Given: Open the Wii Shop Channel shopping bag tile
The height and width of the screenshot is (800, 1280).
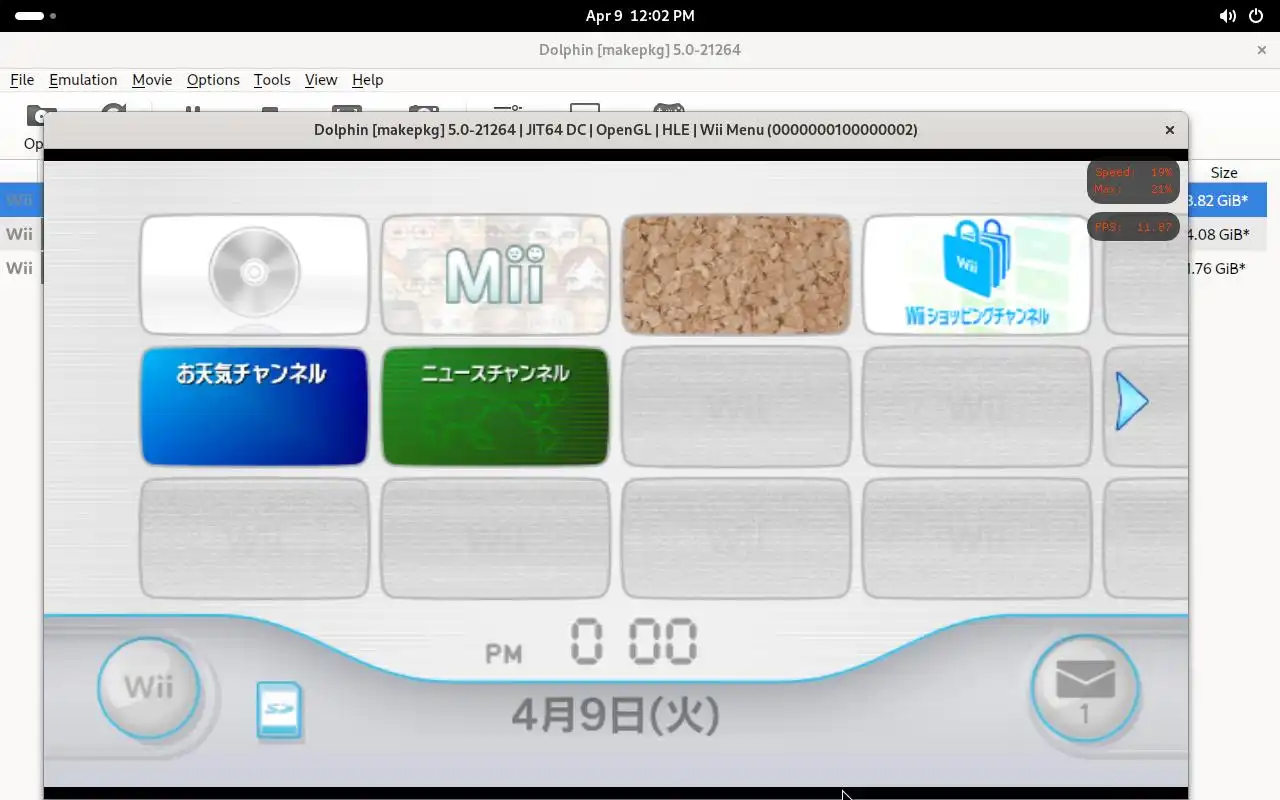Looking at the screenshot, I should [x=977, y=274].
